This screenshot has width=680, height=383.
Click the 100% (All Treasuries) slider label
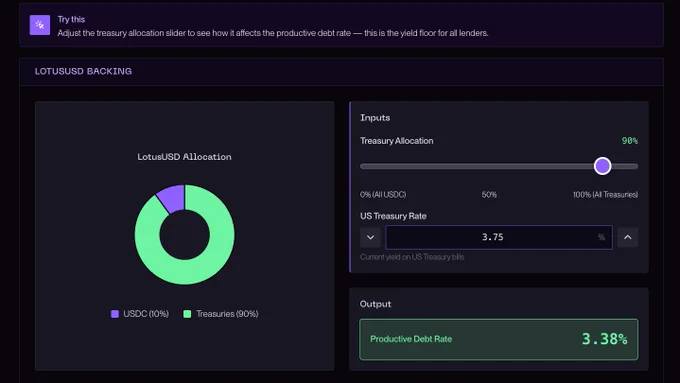(605, 194)
